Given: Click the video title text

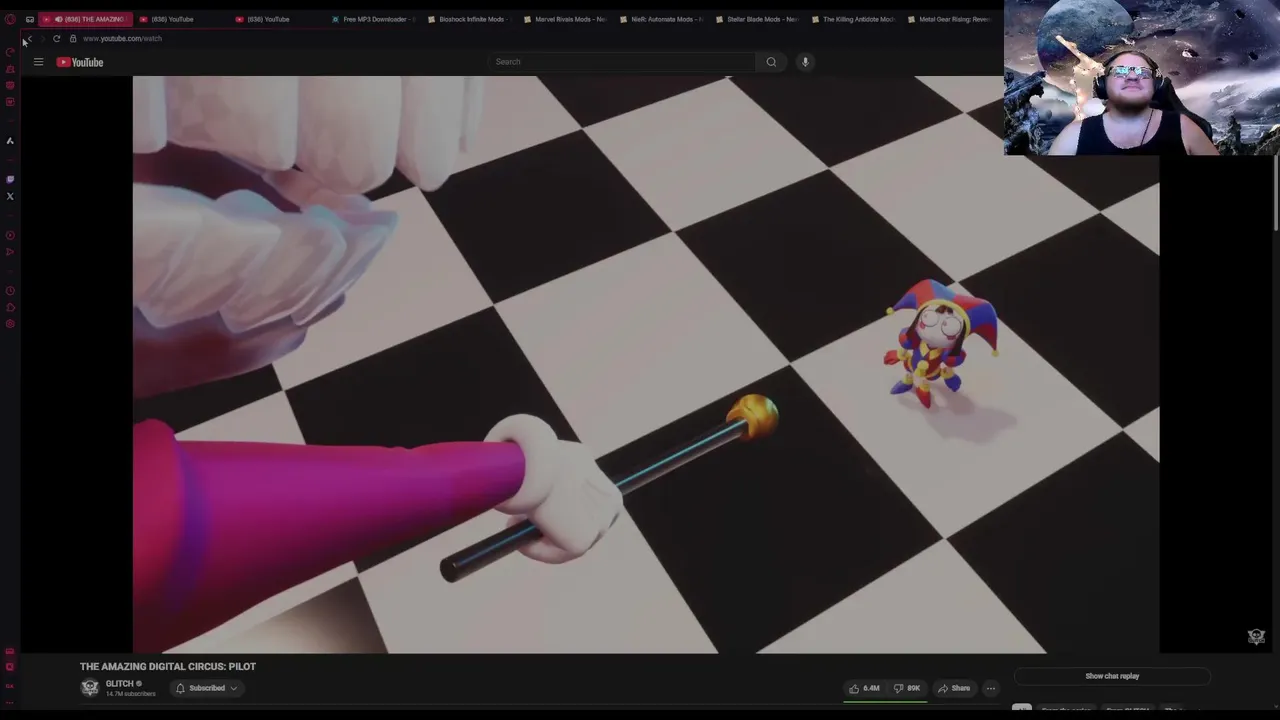Looking at the screenshot, I should click(x=168, y=666).
